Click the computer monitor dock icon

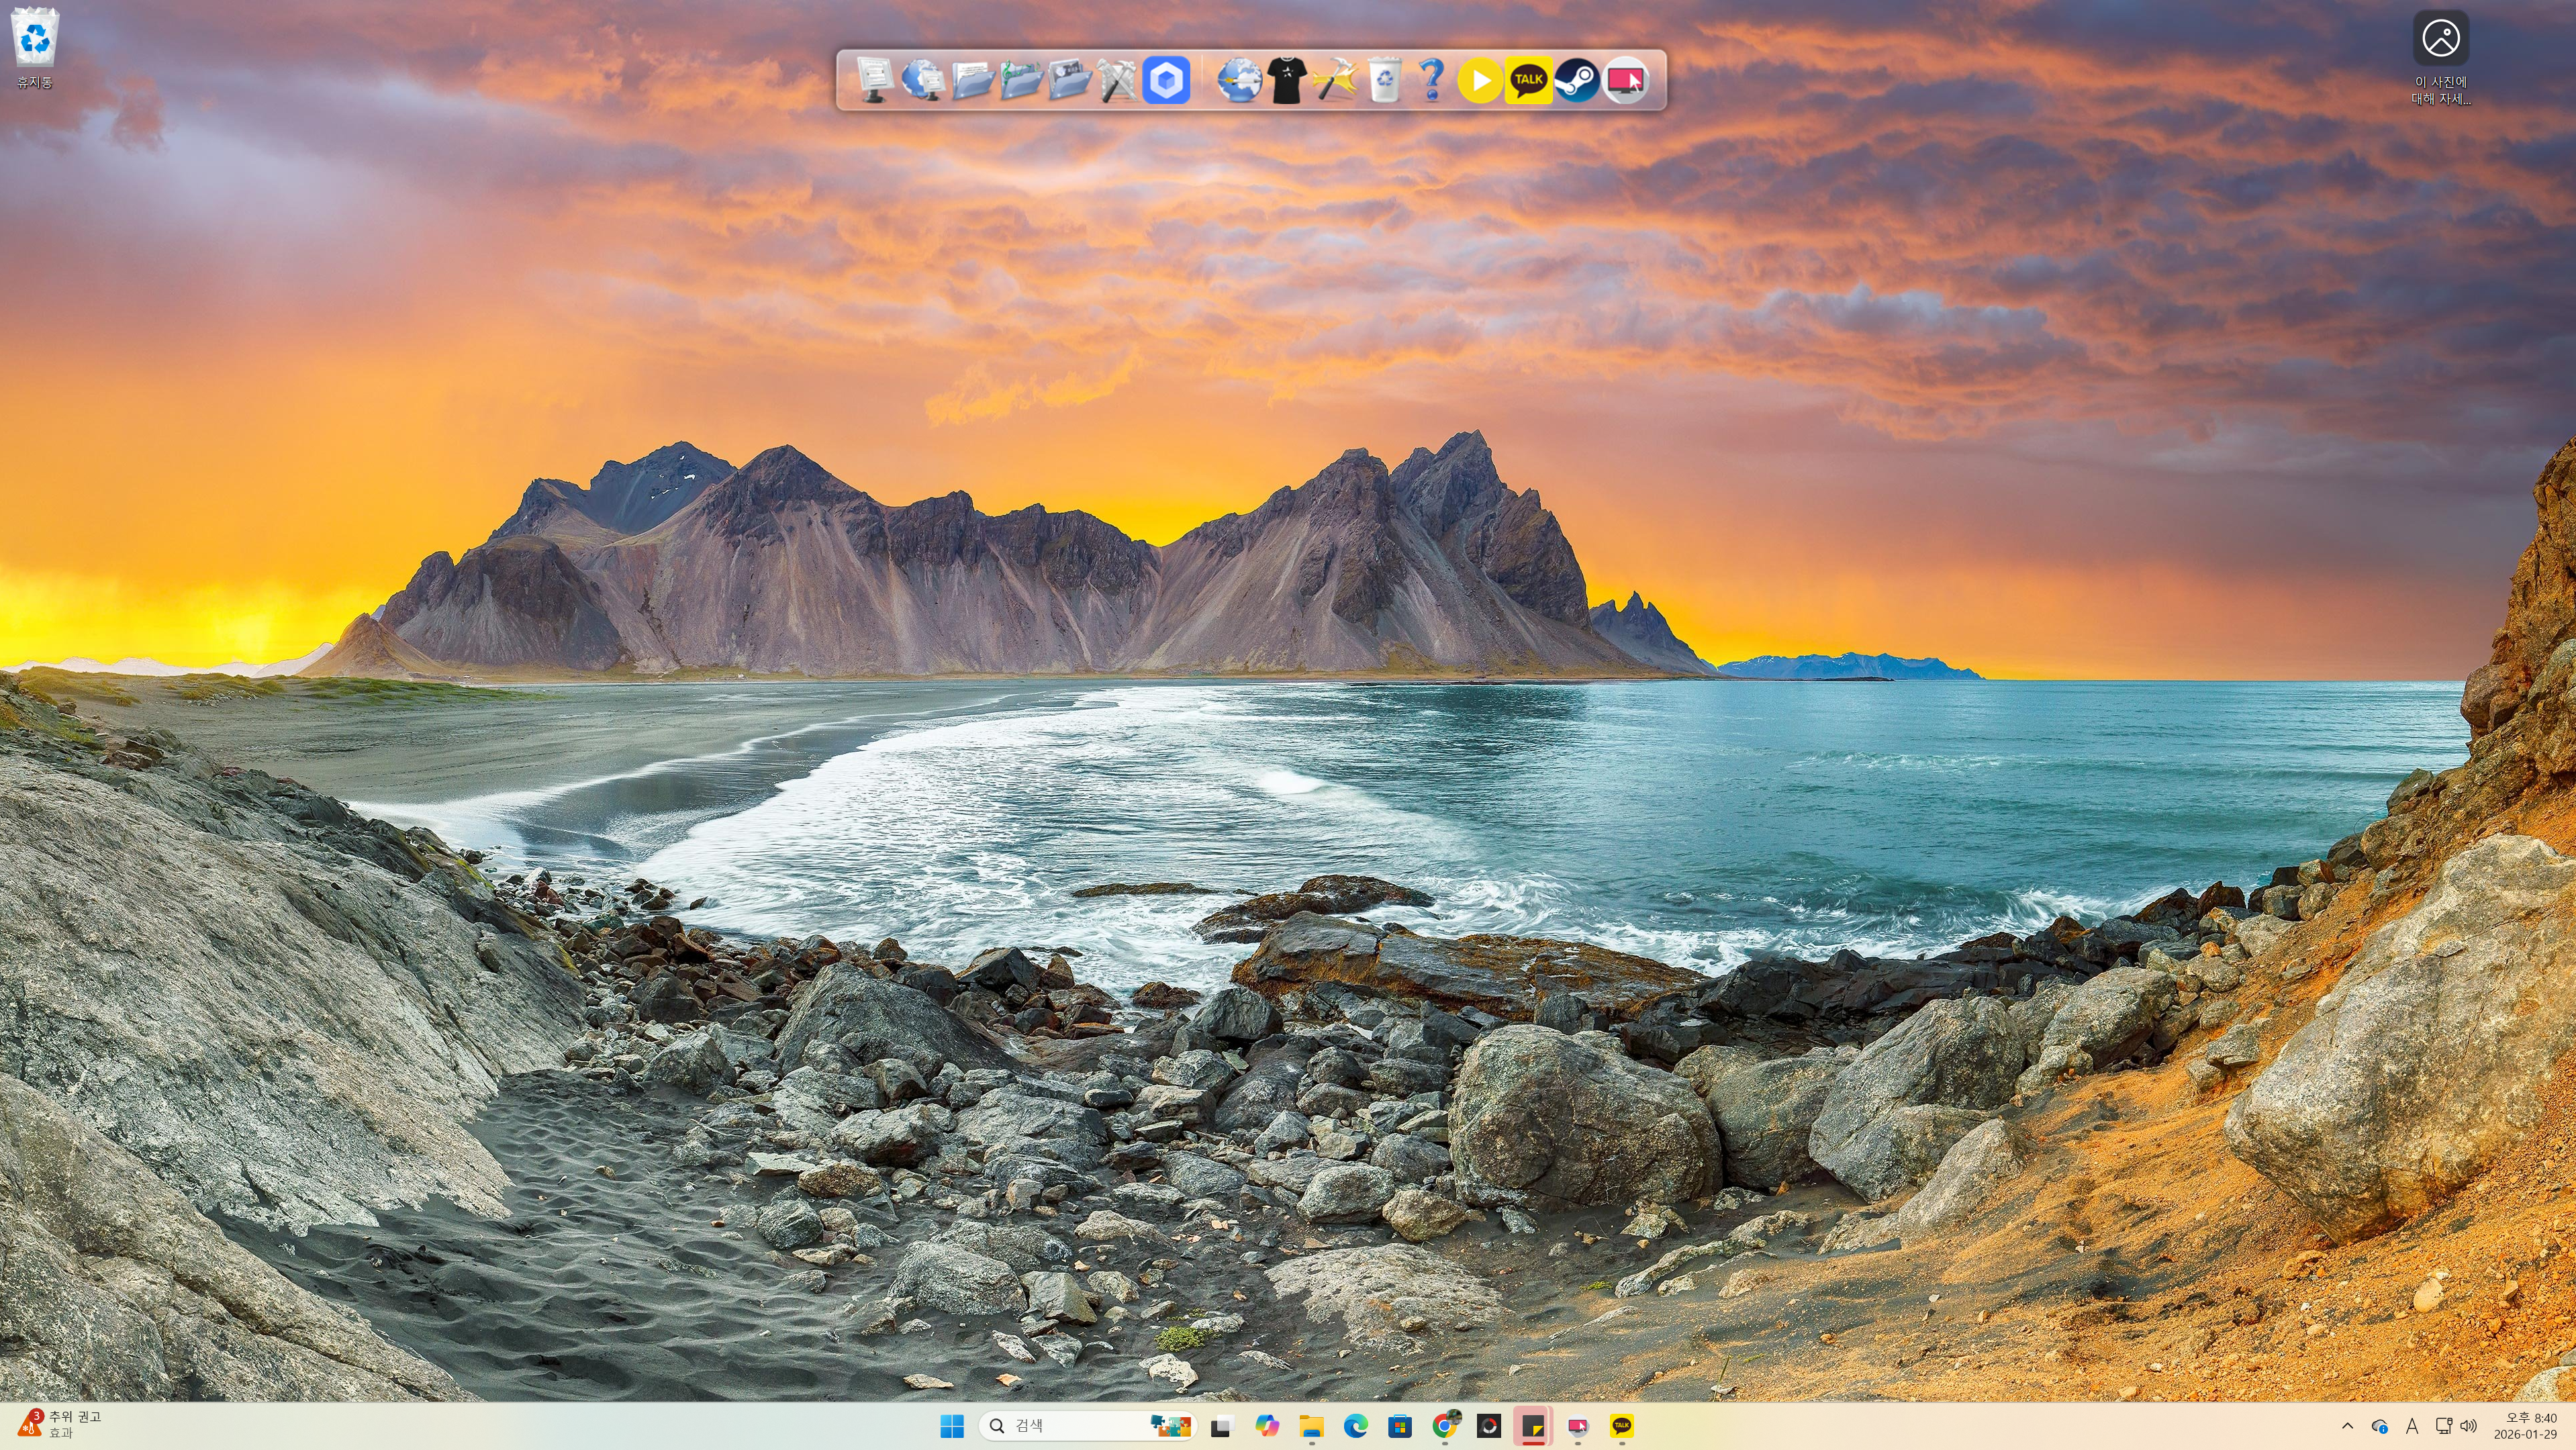(x=875, y=80)
